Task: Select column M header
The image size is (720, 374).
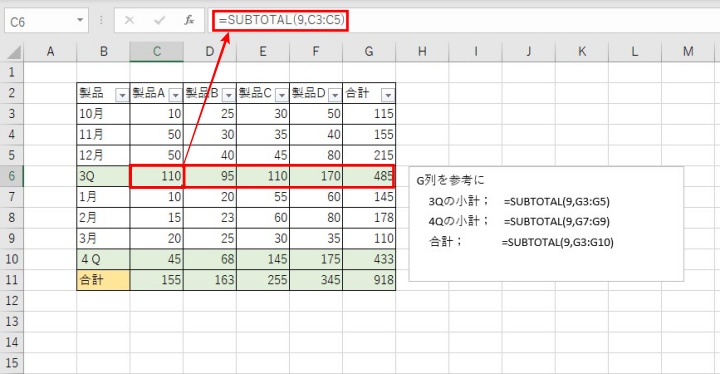Action: (688, 51)
